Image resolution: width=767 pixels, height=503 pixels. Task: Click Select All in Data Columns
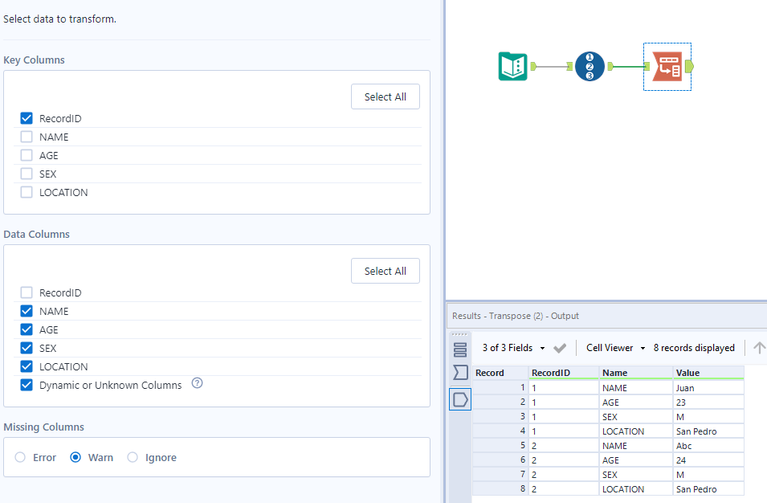pos(385,271)
